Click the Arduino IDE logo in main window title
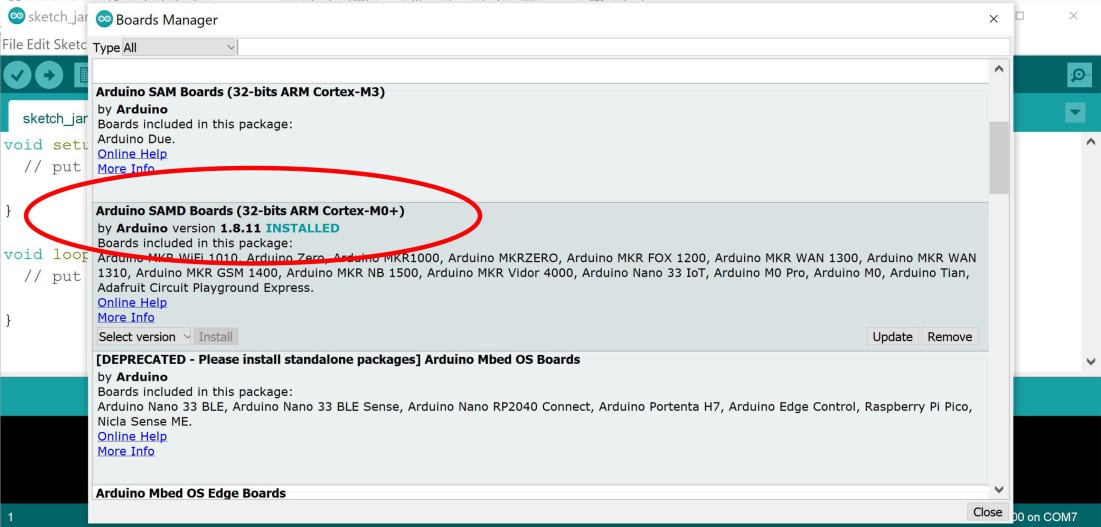 click(x=16, y=16)
